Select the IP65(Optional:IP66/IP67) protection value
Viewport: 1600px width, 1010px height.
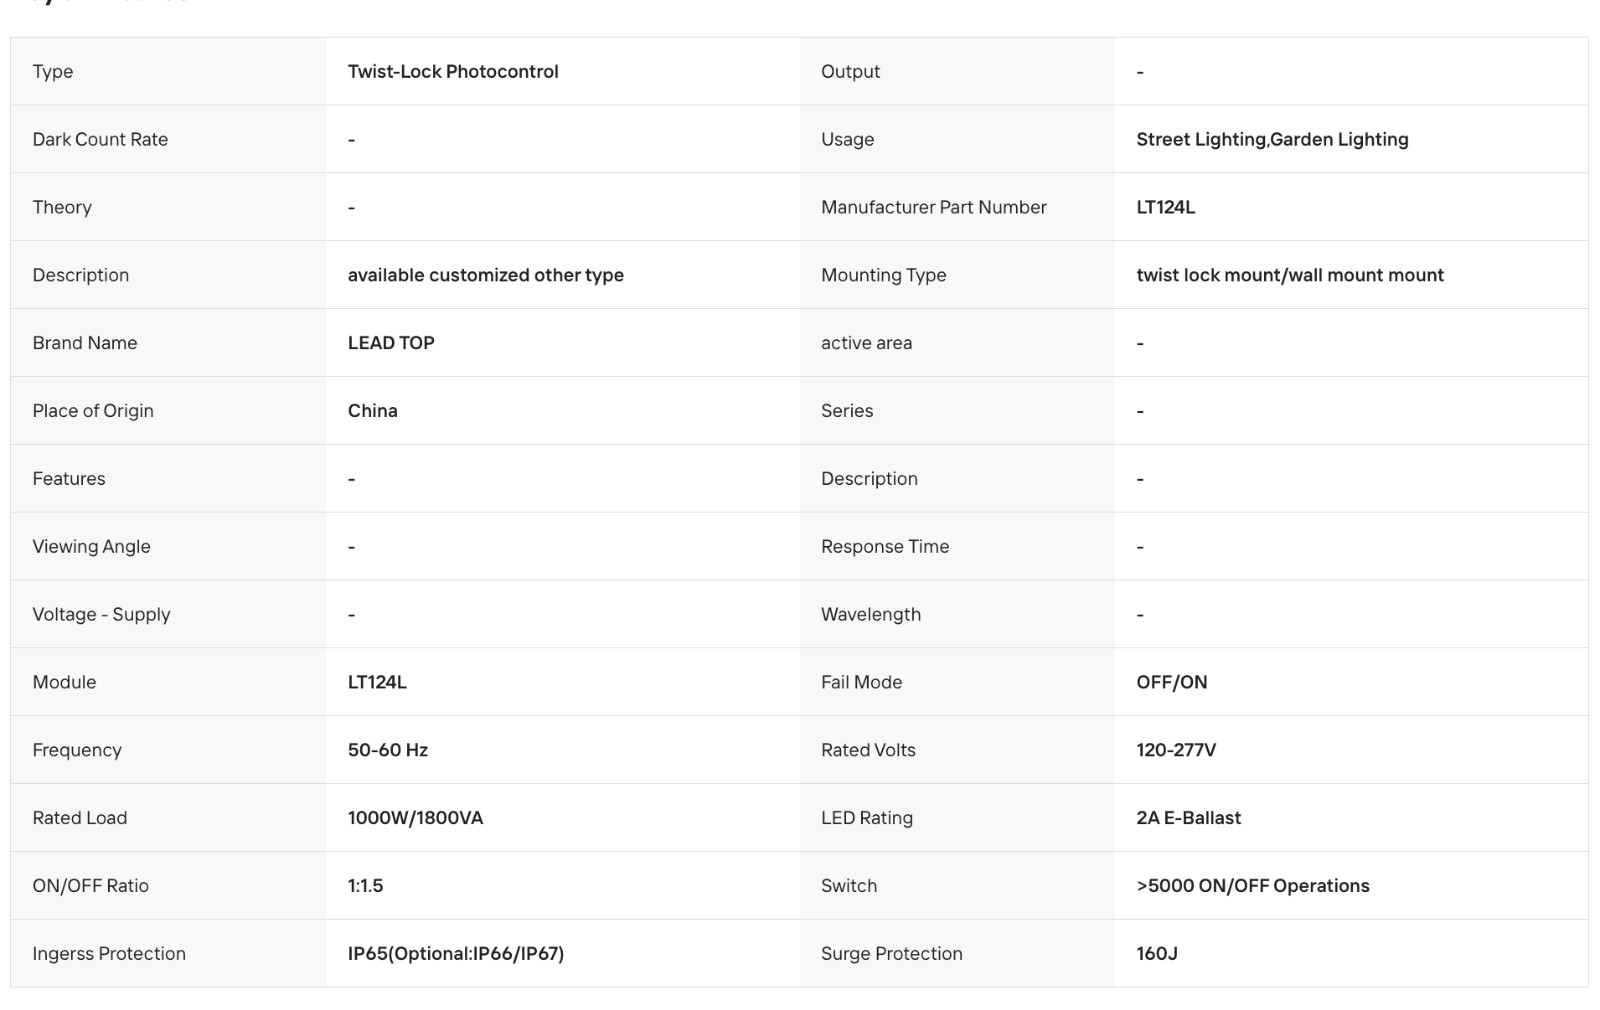(x=456, y=954)
